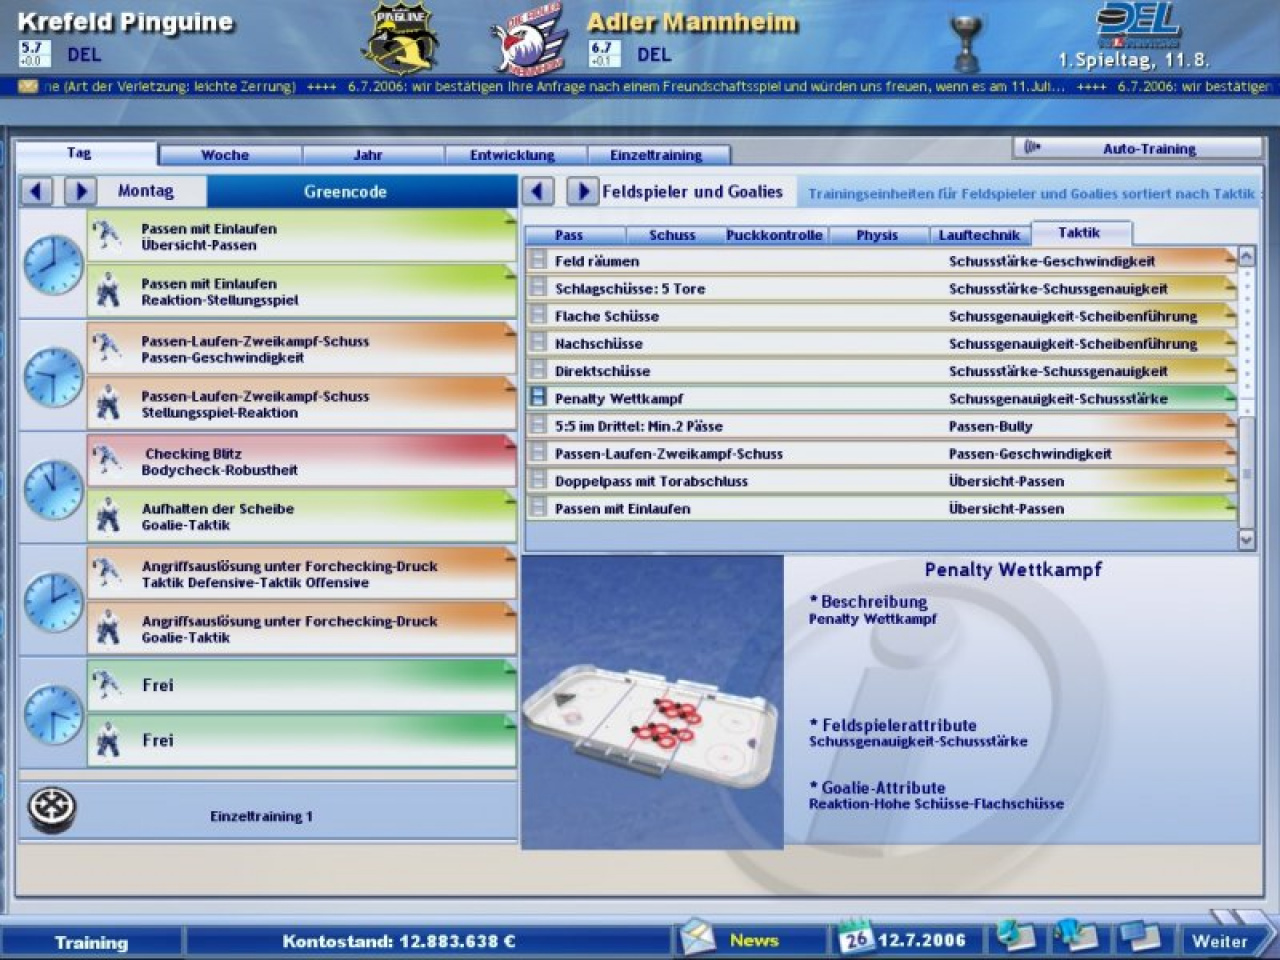This screenshot has height=960, width=1280.
Task: Click goalie icon of Aufhalten der Scheibe
Action: coord(107,516)
